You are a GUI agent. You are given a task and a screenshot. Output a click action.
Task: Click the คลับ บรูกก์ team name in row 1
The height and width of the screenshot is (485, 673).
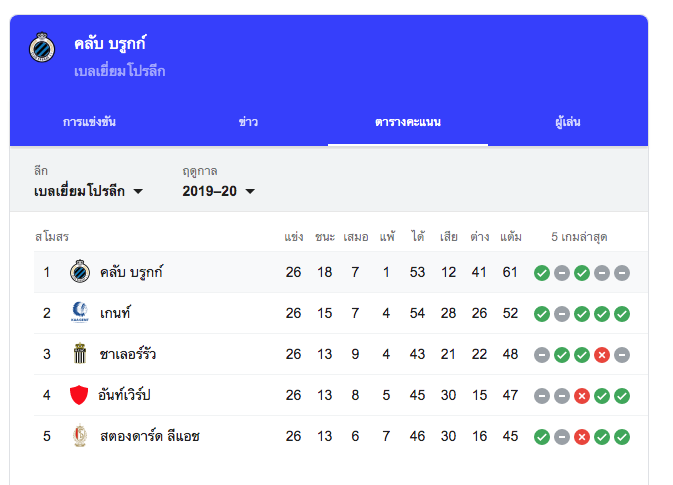click(131, 272)
